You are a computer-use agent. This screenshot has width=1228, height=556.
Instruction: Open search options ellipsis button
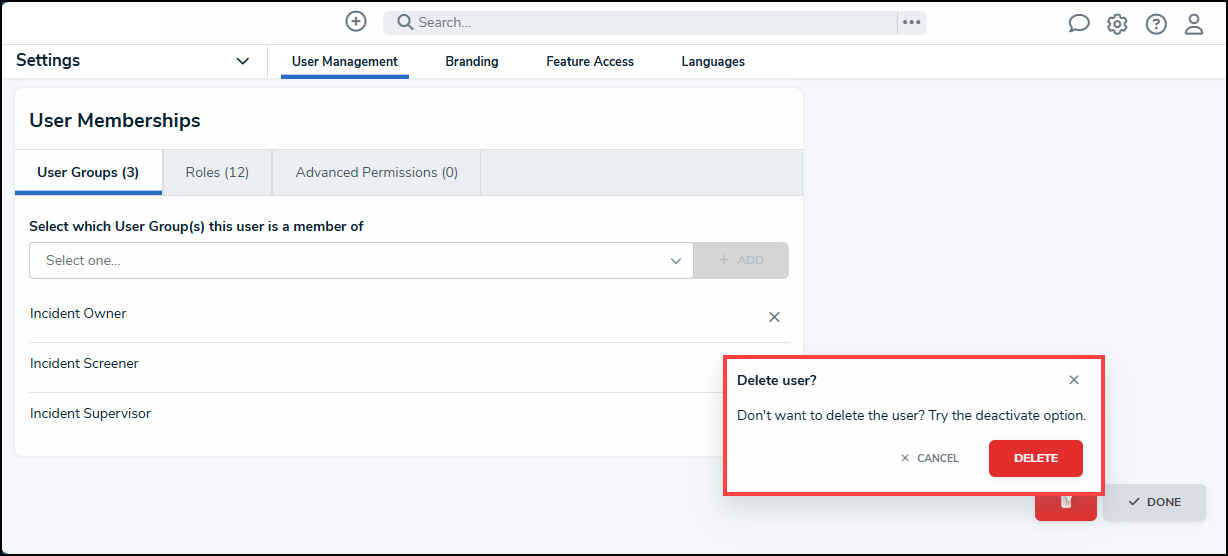click(912, 22)
